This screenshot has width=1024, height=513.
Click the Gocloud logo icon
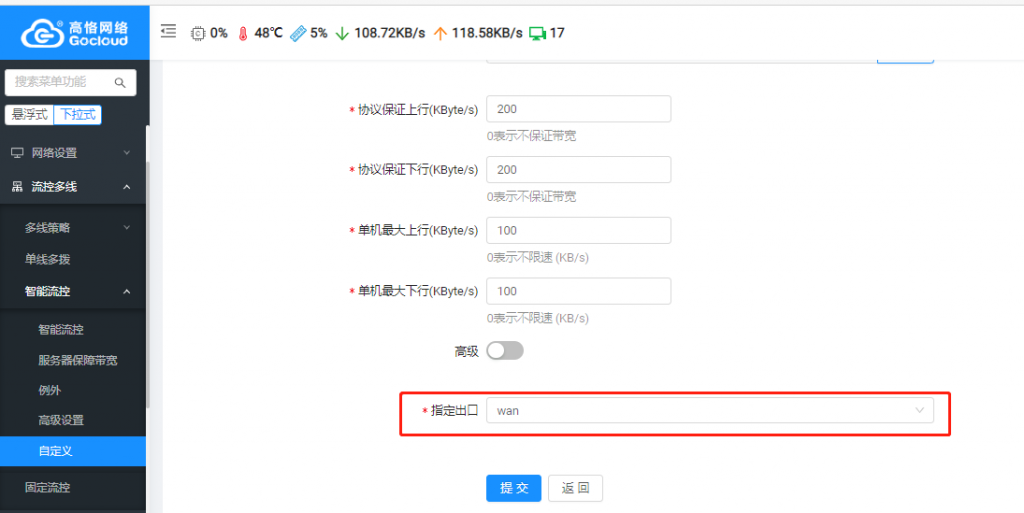tap(43, 33)
